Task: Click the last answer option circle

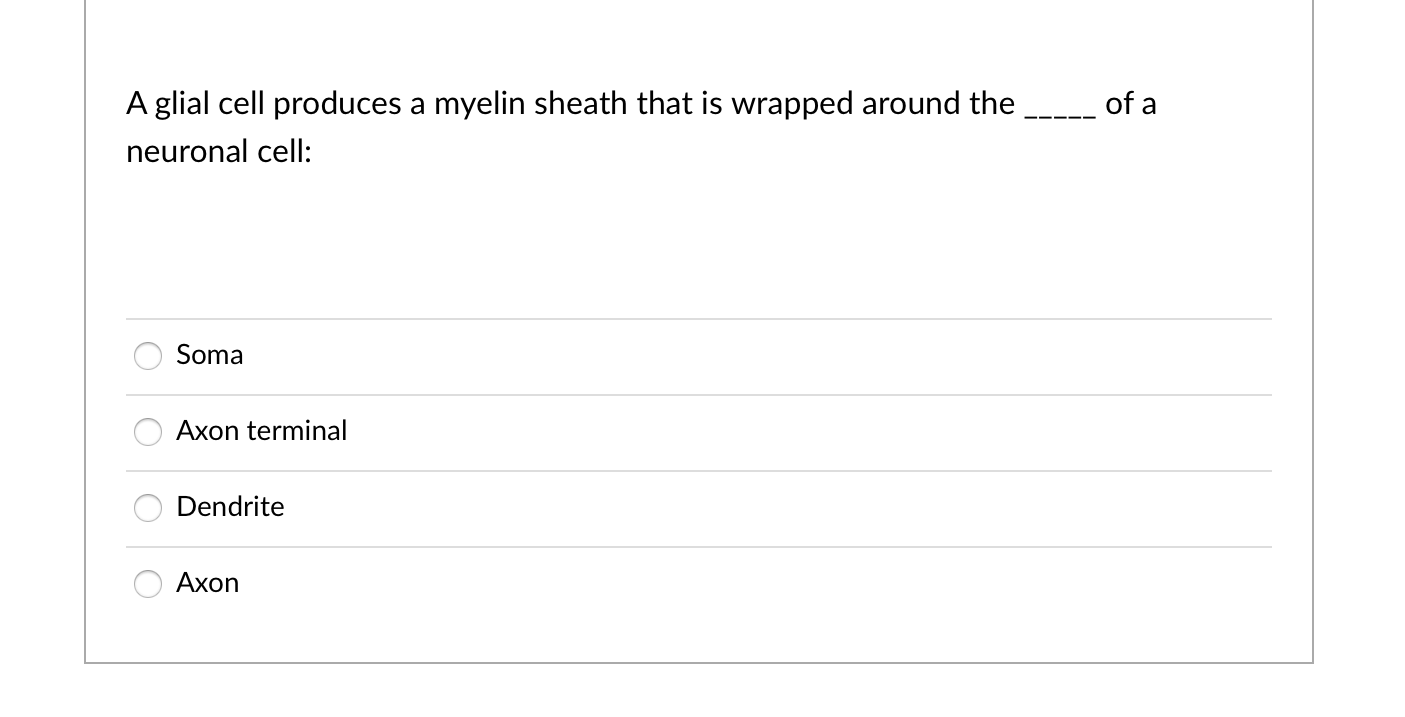Action: [147, 584]
